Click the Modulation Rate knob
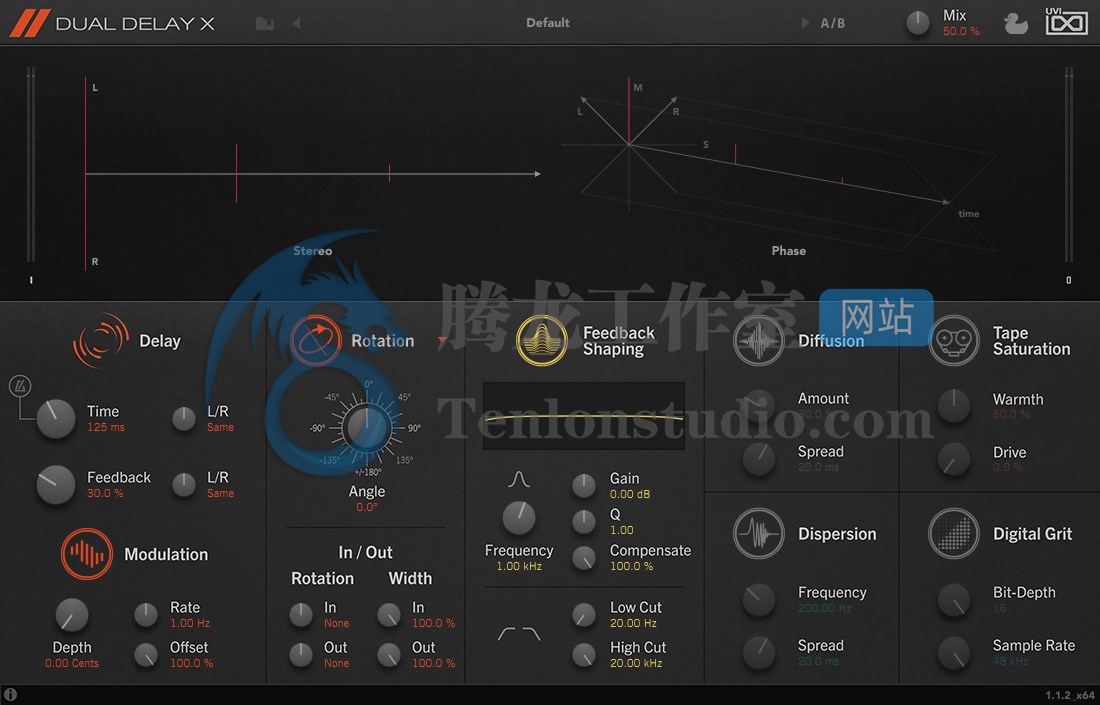This screenshot has width=1100, height=705. tap(146, 615)
